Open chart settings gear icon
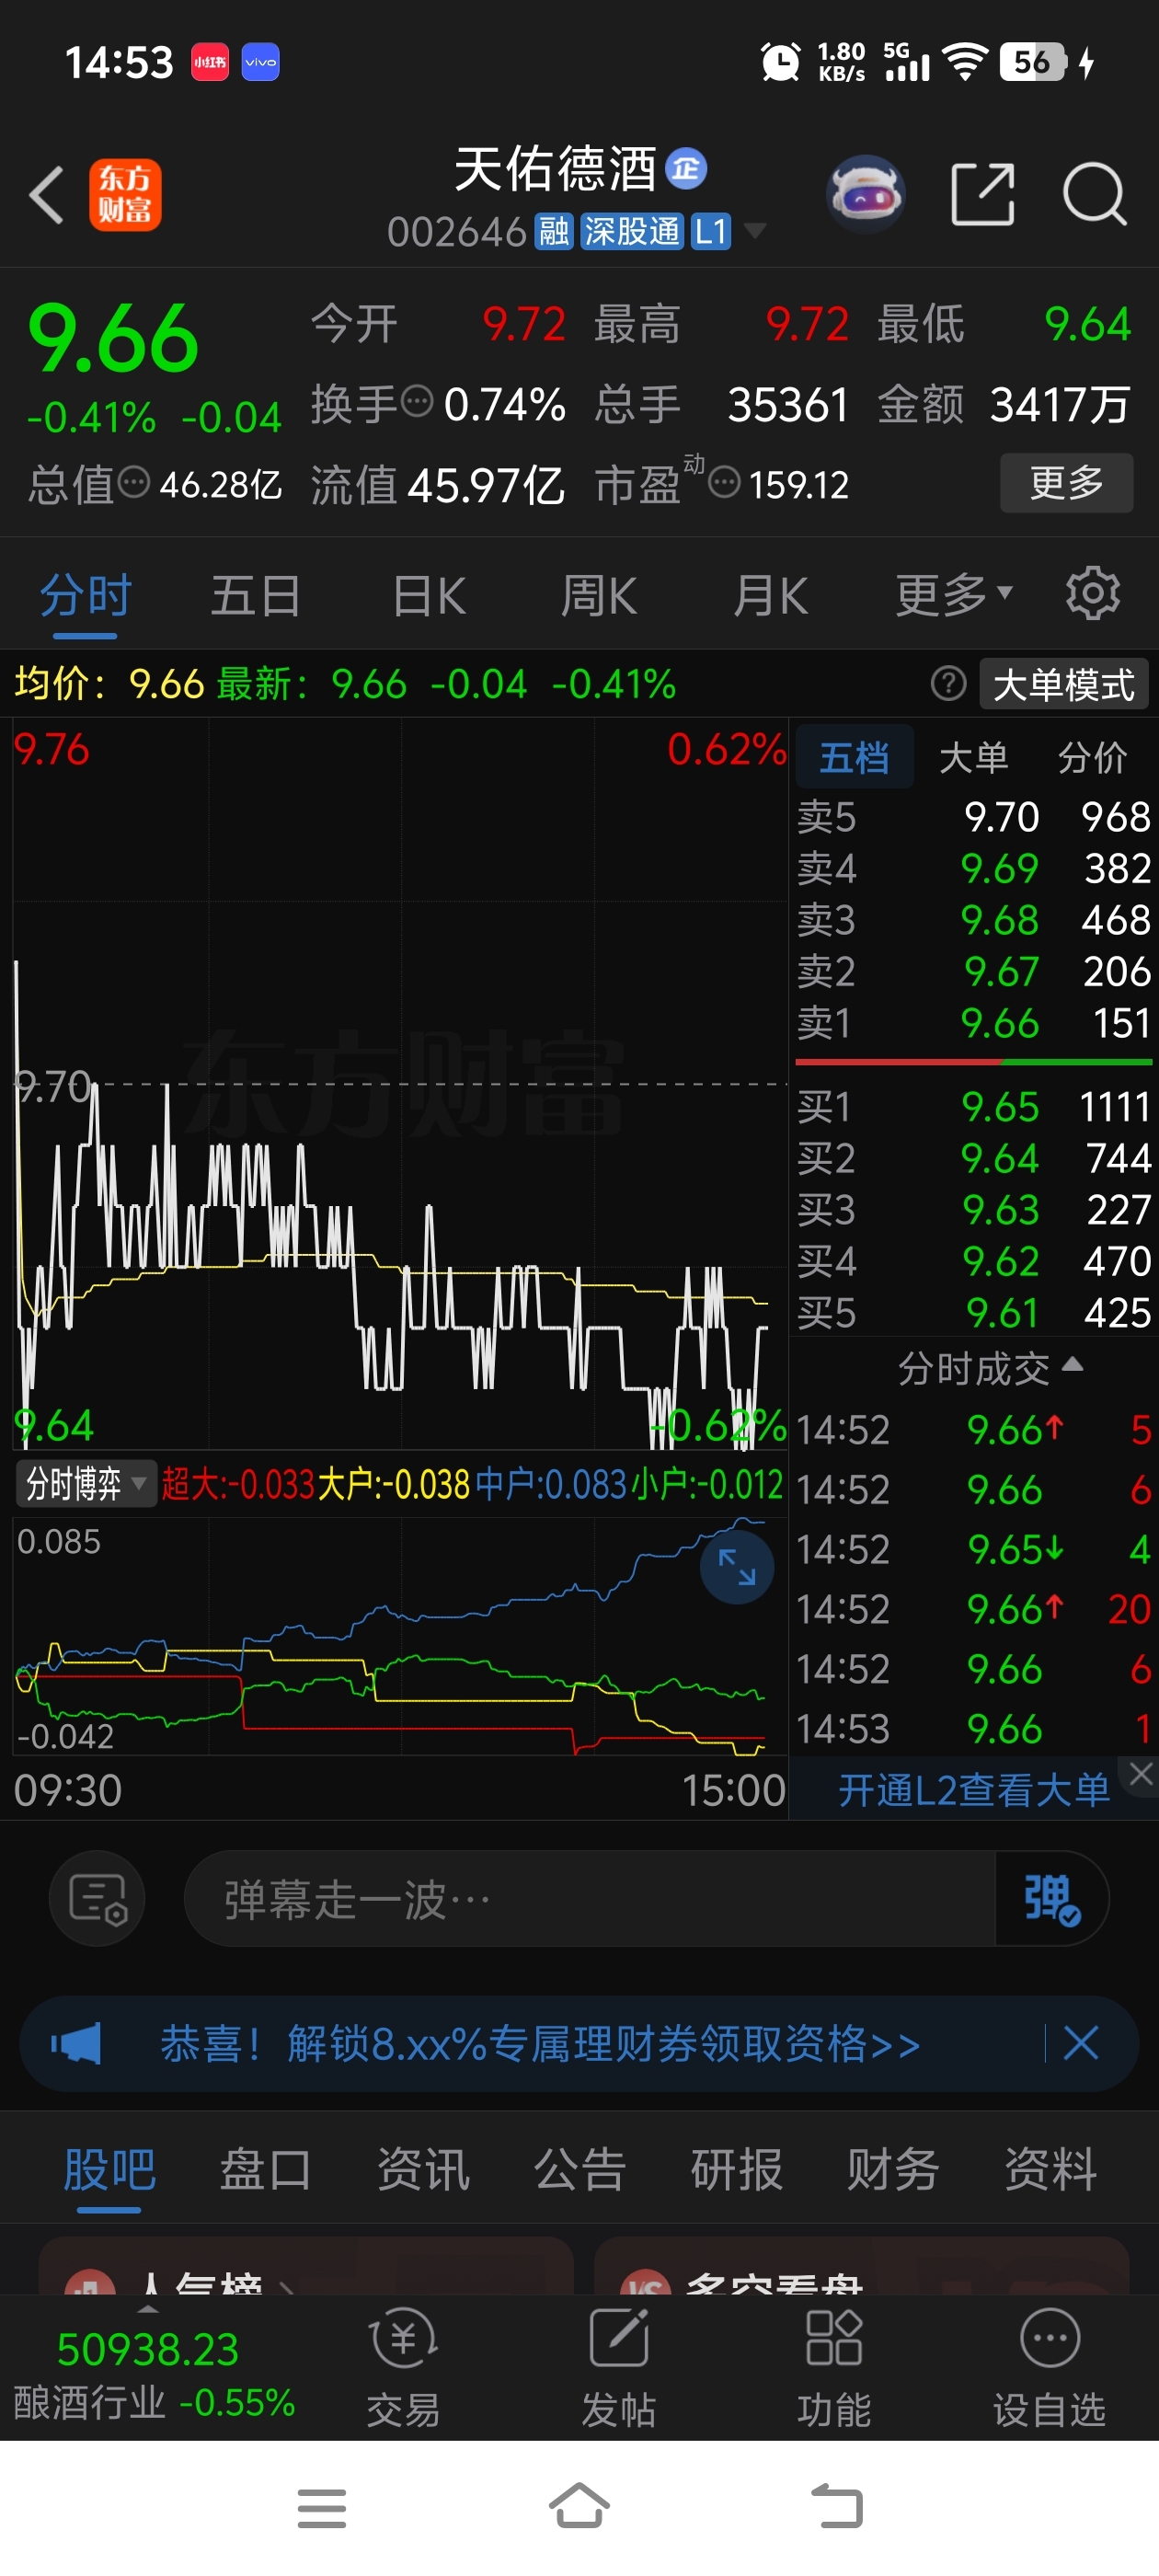This screenshot has width=1159, height=2576. [x=1092, y=594]
